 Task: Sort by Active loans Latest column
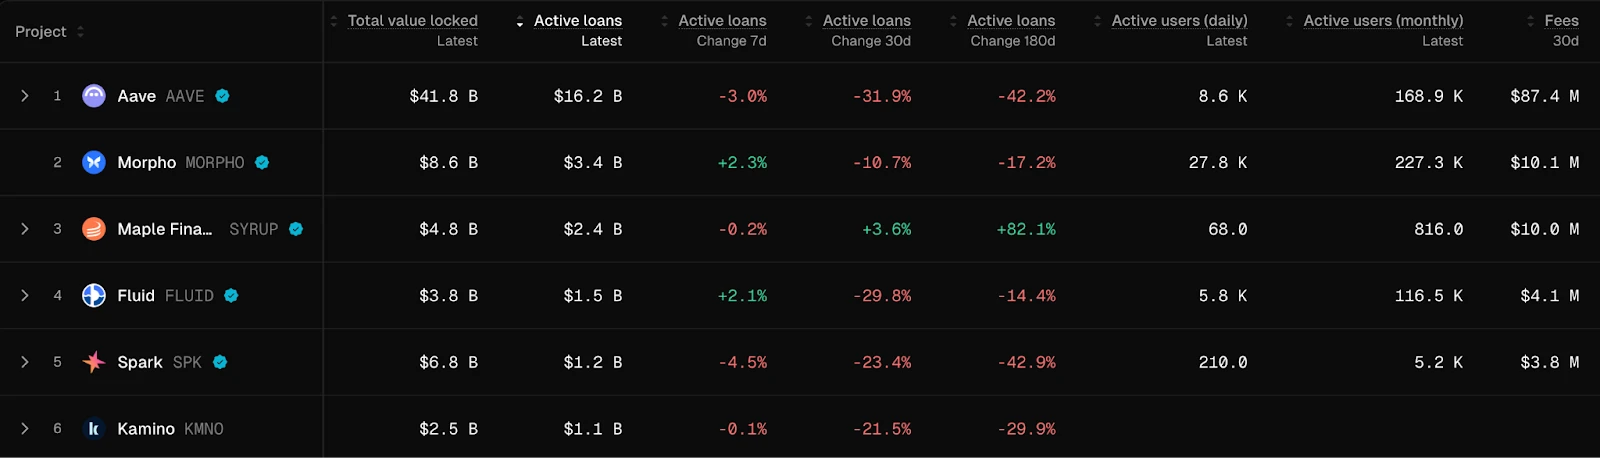(x=577, y=21)
